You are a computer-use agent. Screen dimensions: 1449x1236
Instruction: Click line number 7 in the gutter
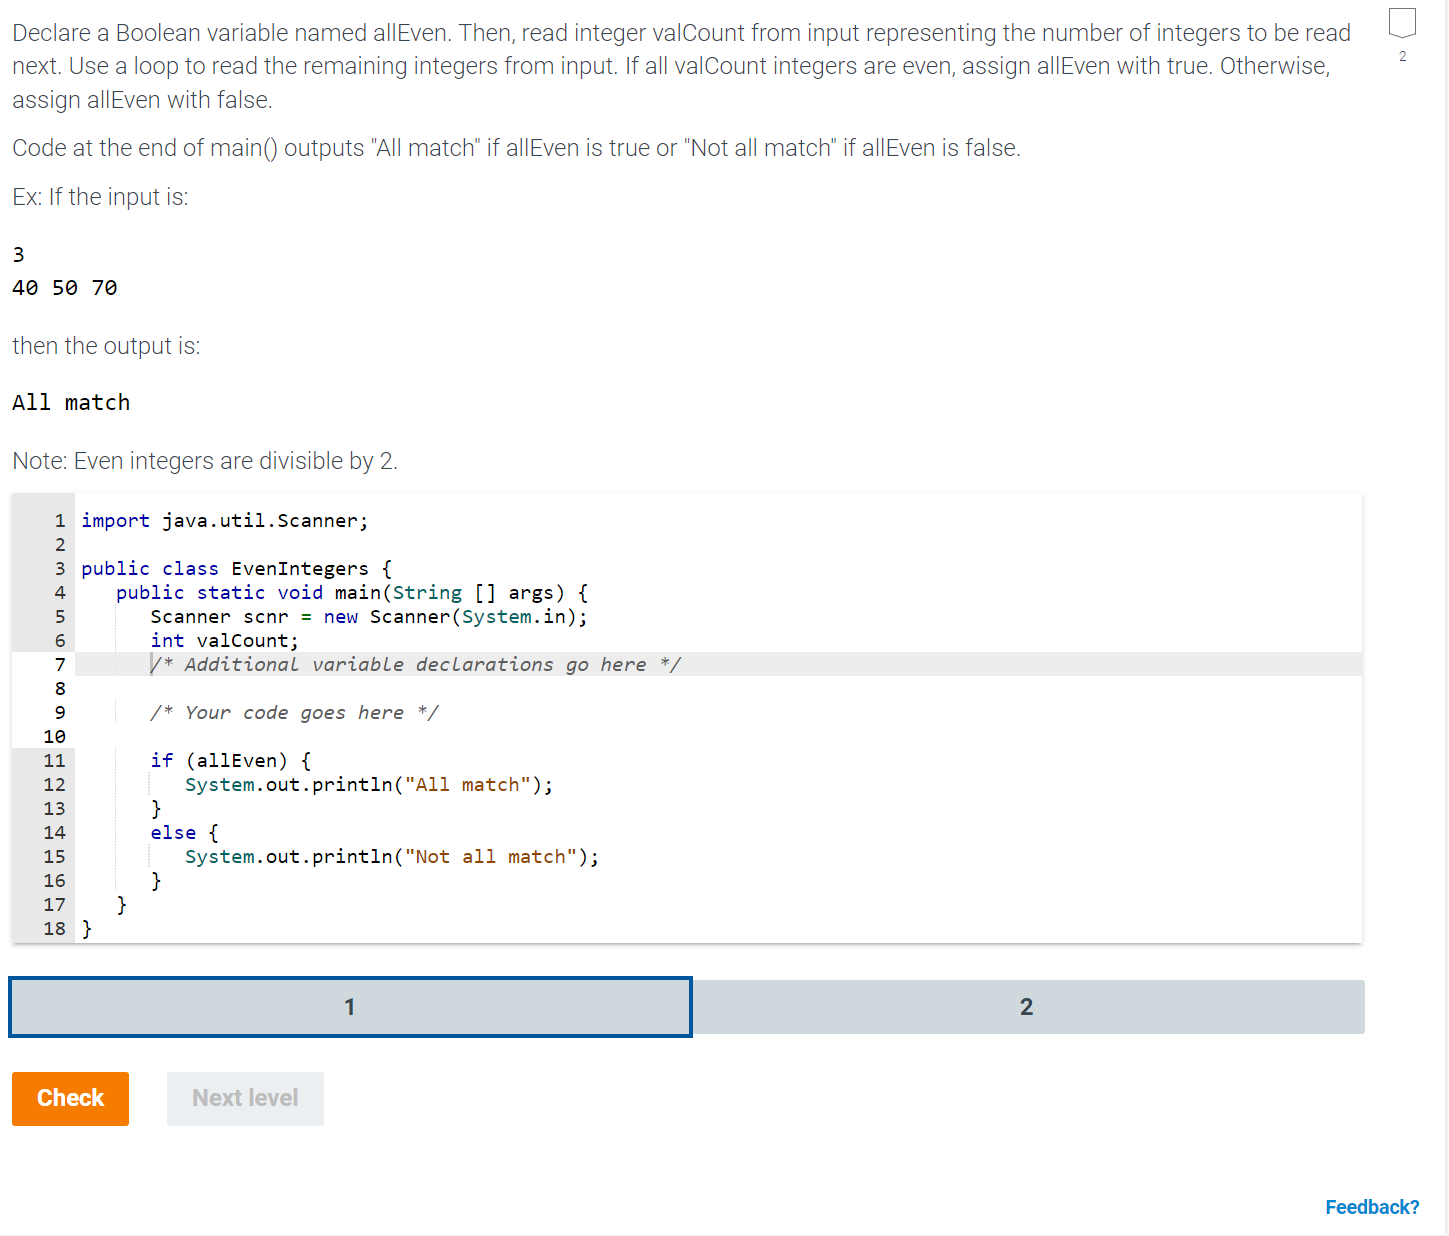click(59, 664)
